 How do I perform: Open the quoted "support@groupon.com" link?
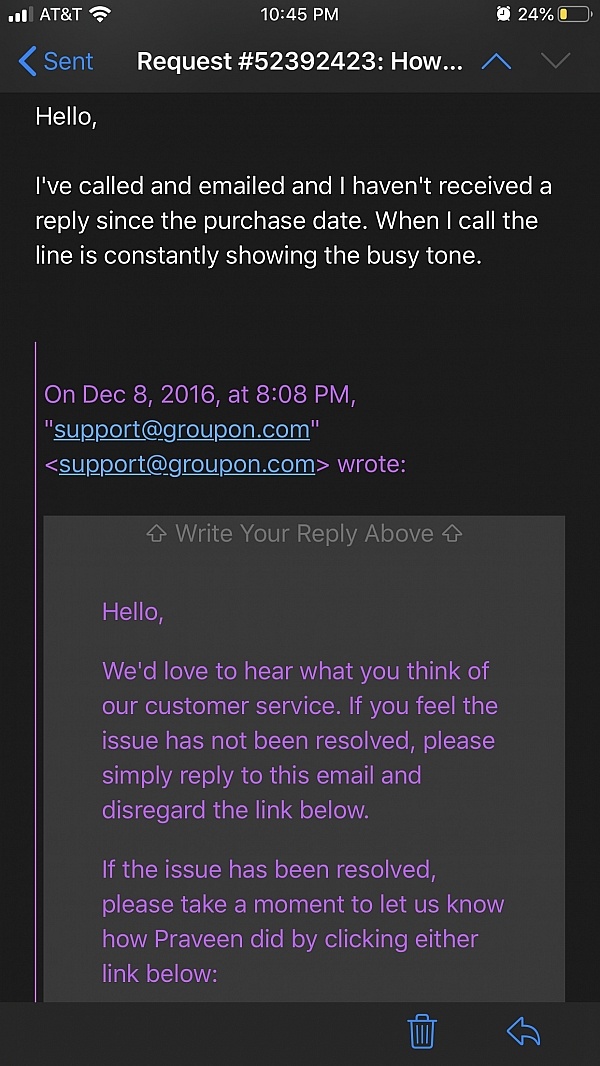point(181,430)
